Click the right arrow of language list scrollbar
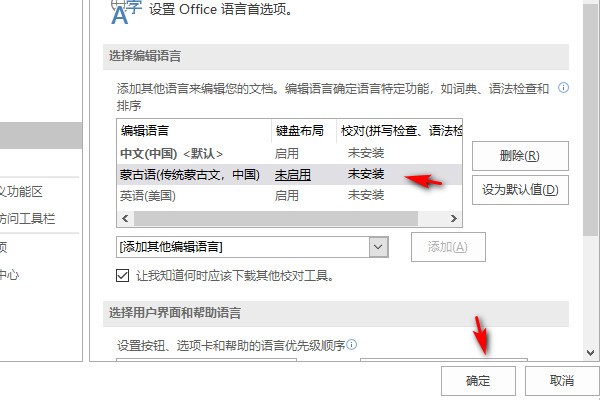The height and width of the screenshot is (400, 600). [454, 219]
